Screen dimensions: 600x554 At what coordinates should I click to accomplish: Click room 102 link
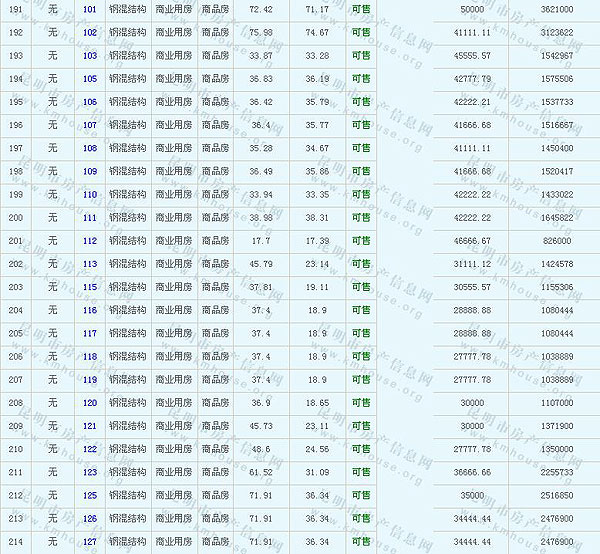click(x=90, y=32)
